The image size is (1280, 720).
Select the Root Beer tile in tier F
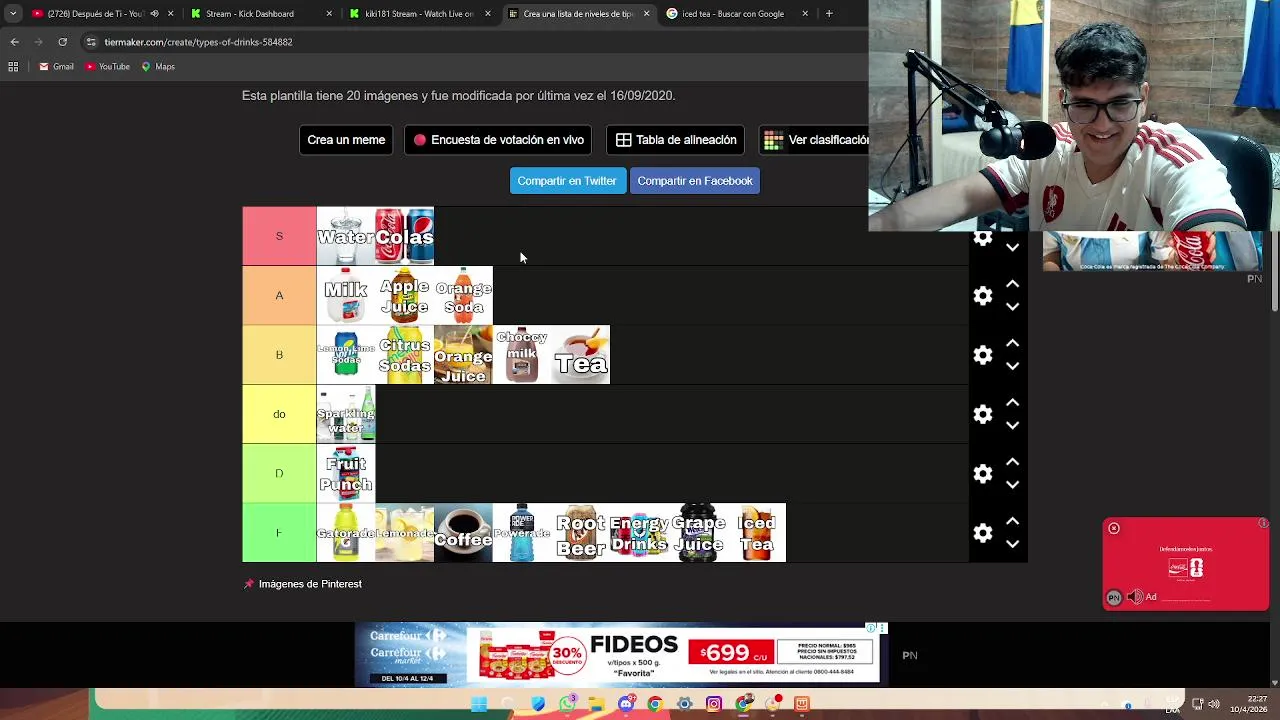click(581, 533)
